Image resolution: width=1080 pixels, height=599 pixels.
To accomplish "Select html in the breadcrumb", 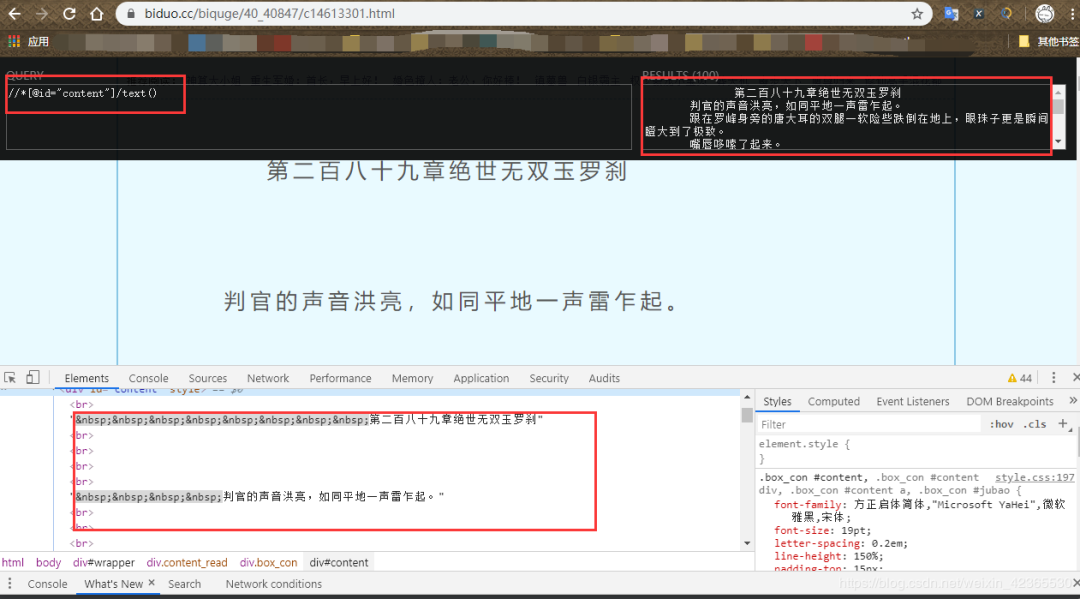I will point(13,563).
